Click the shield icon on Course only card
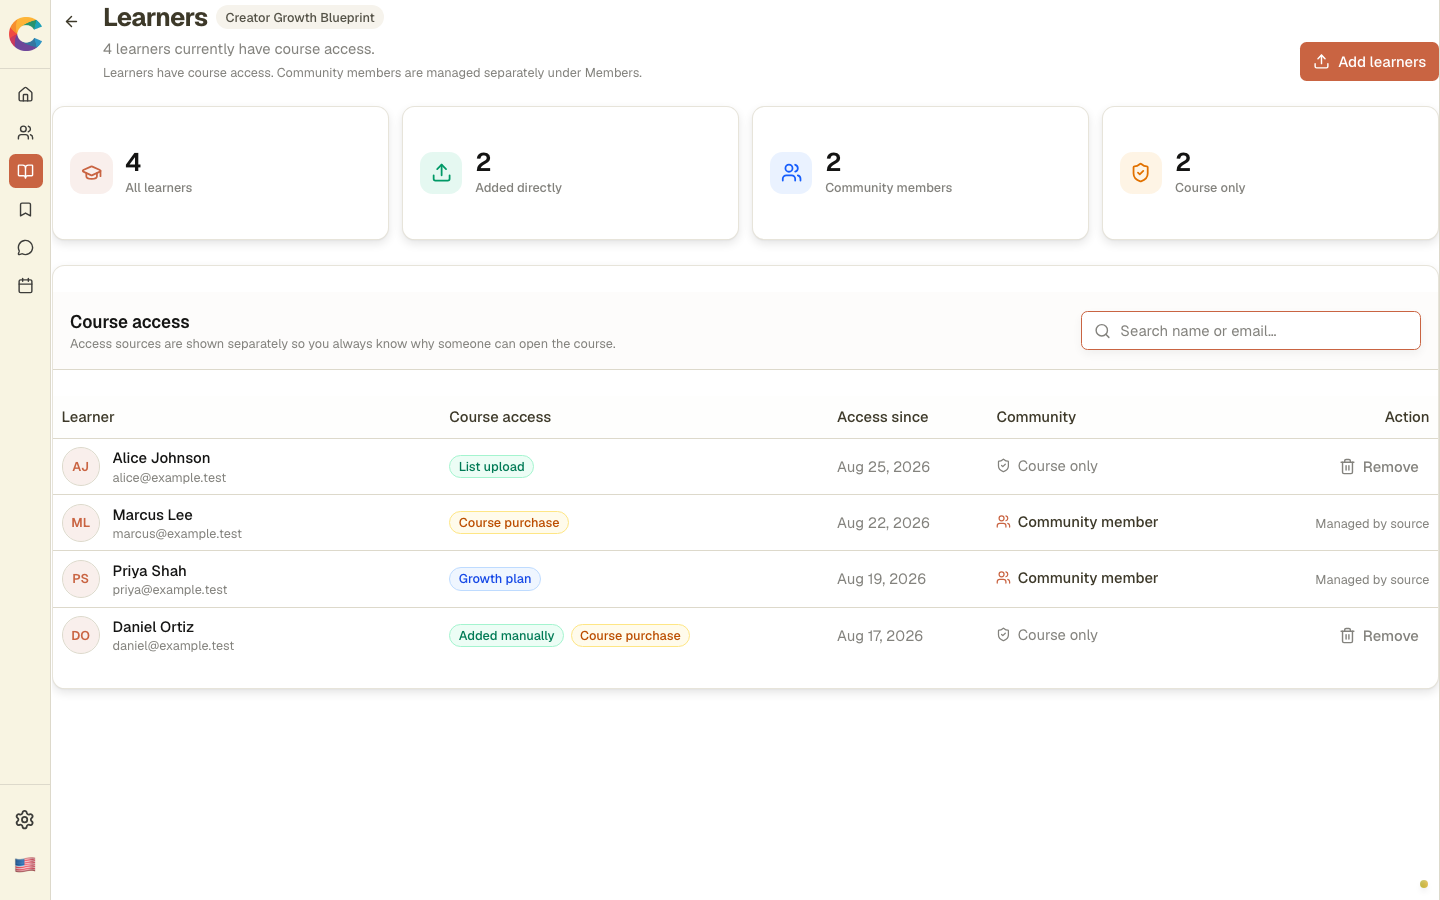1440x900 pixels. (x=1141, y=173)
